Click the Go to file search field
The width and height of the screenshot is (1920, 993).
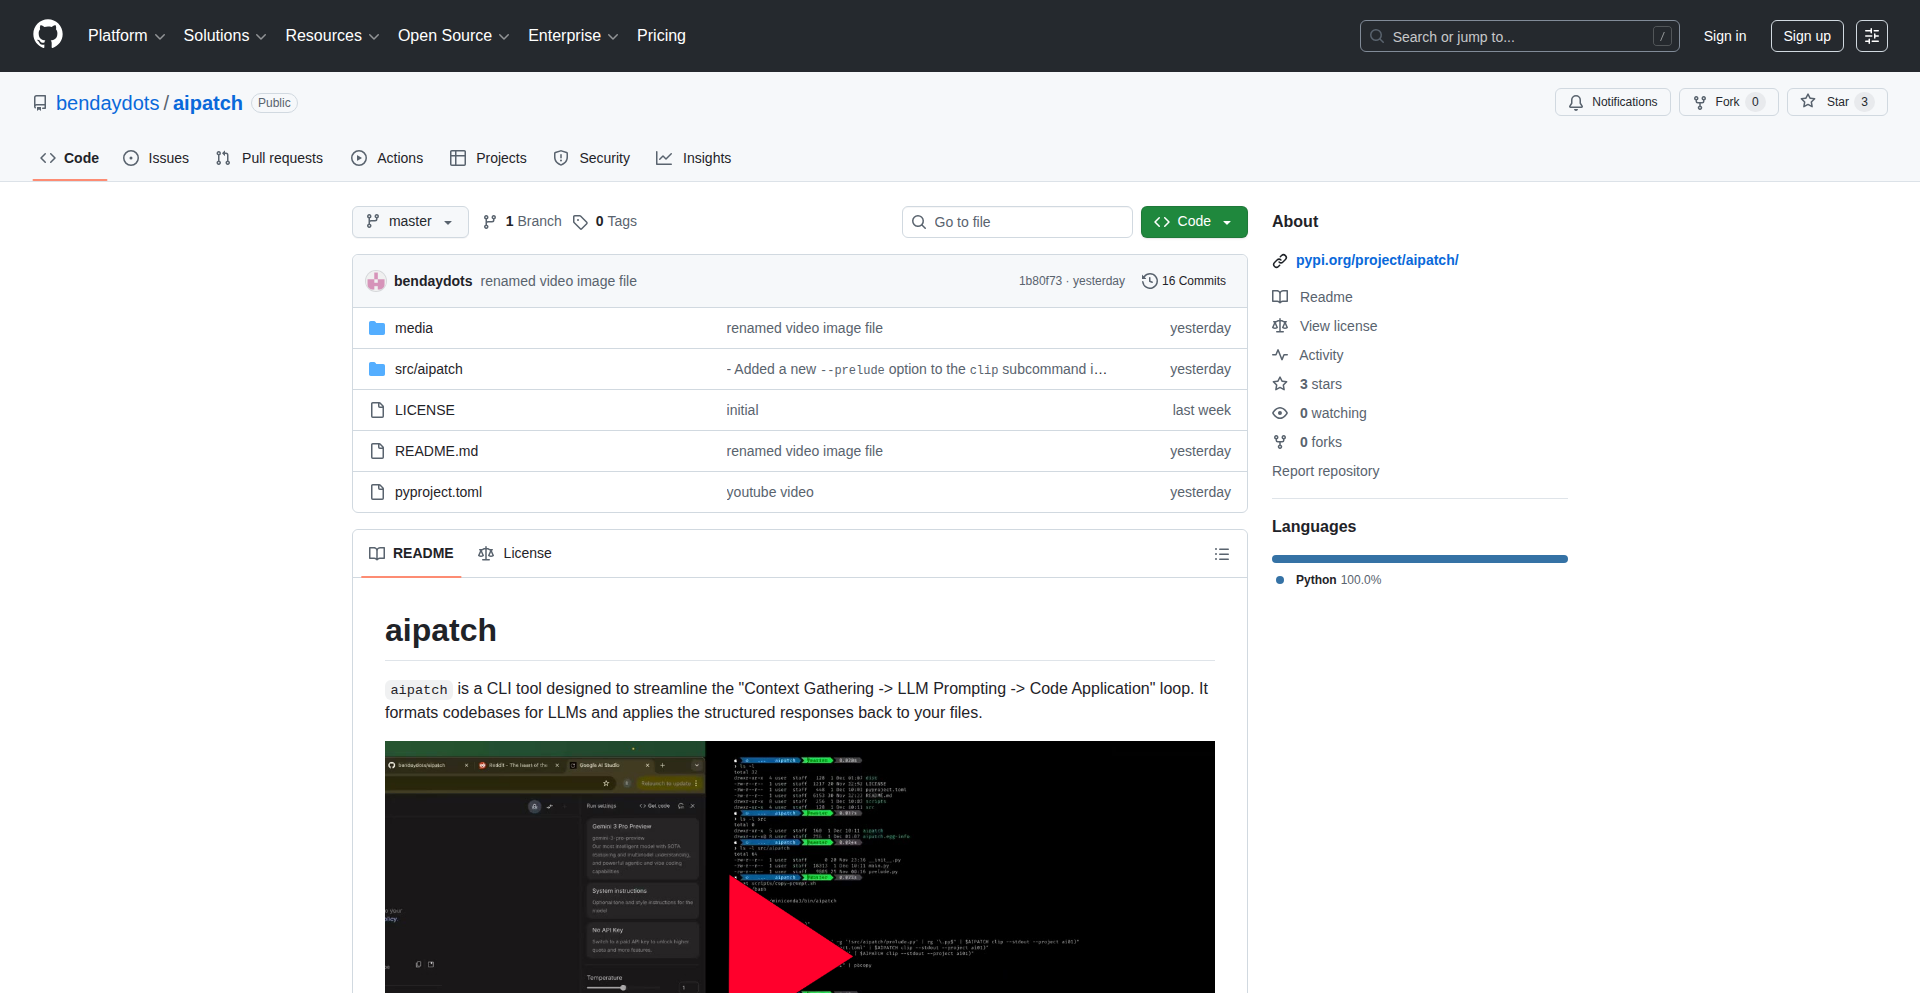coord(1017,222)
